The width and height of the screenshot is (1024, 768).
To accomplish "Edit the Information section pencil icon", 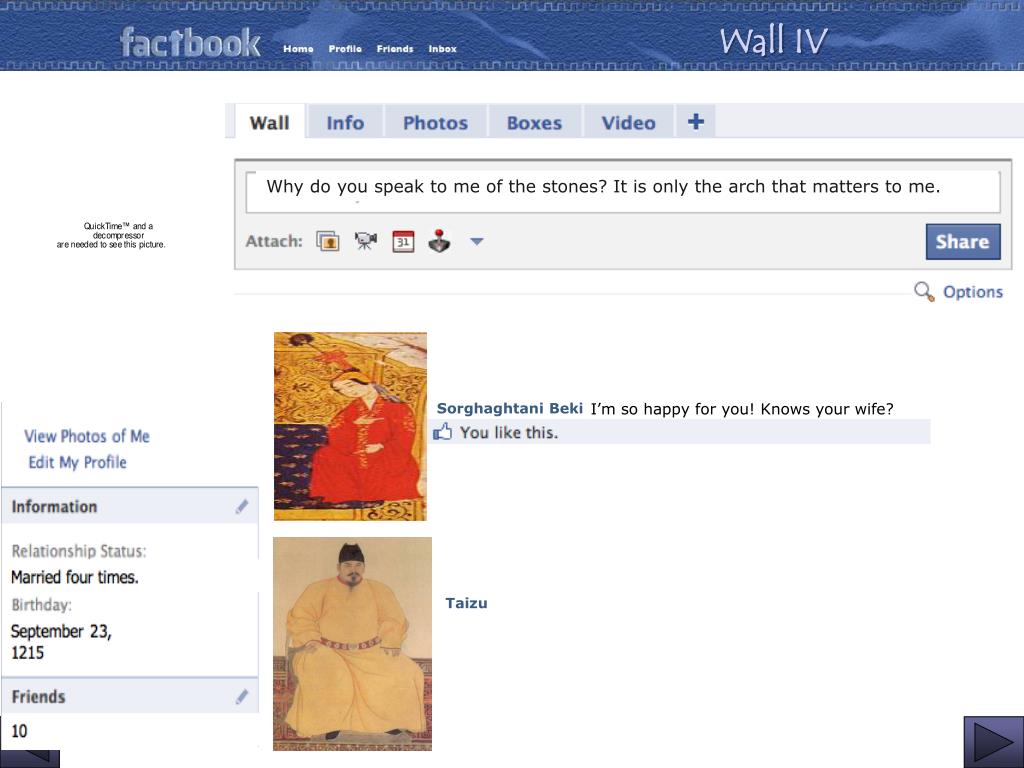I will 242,507.
